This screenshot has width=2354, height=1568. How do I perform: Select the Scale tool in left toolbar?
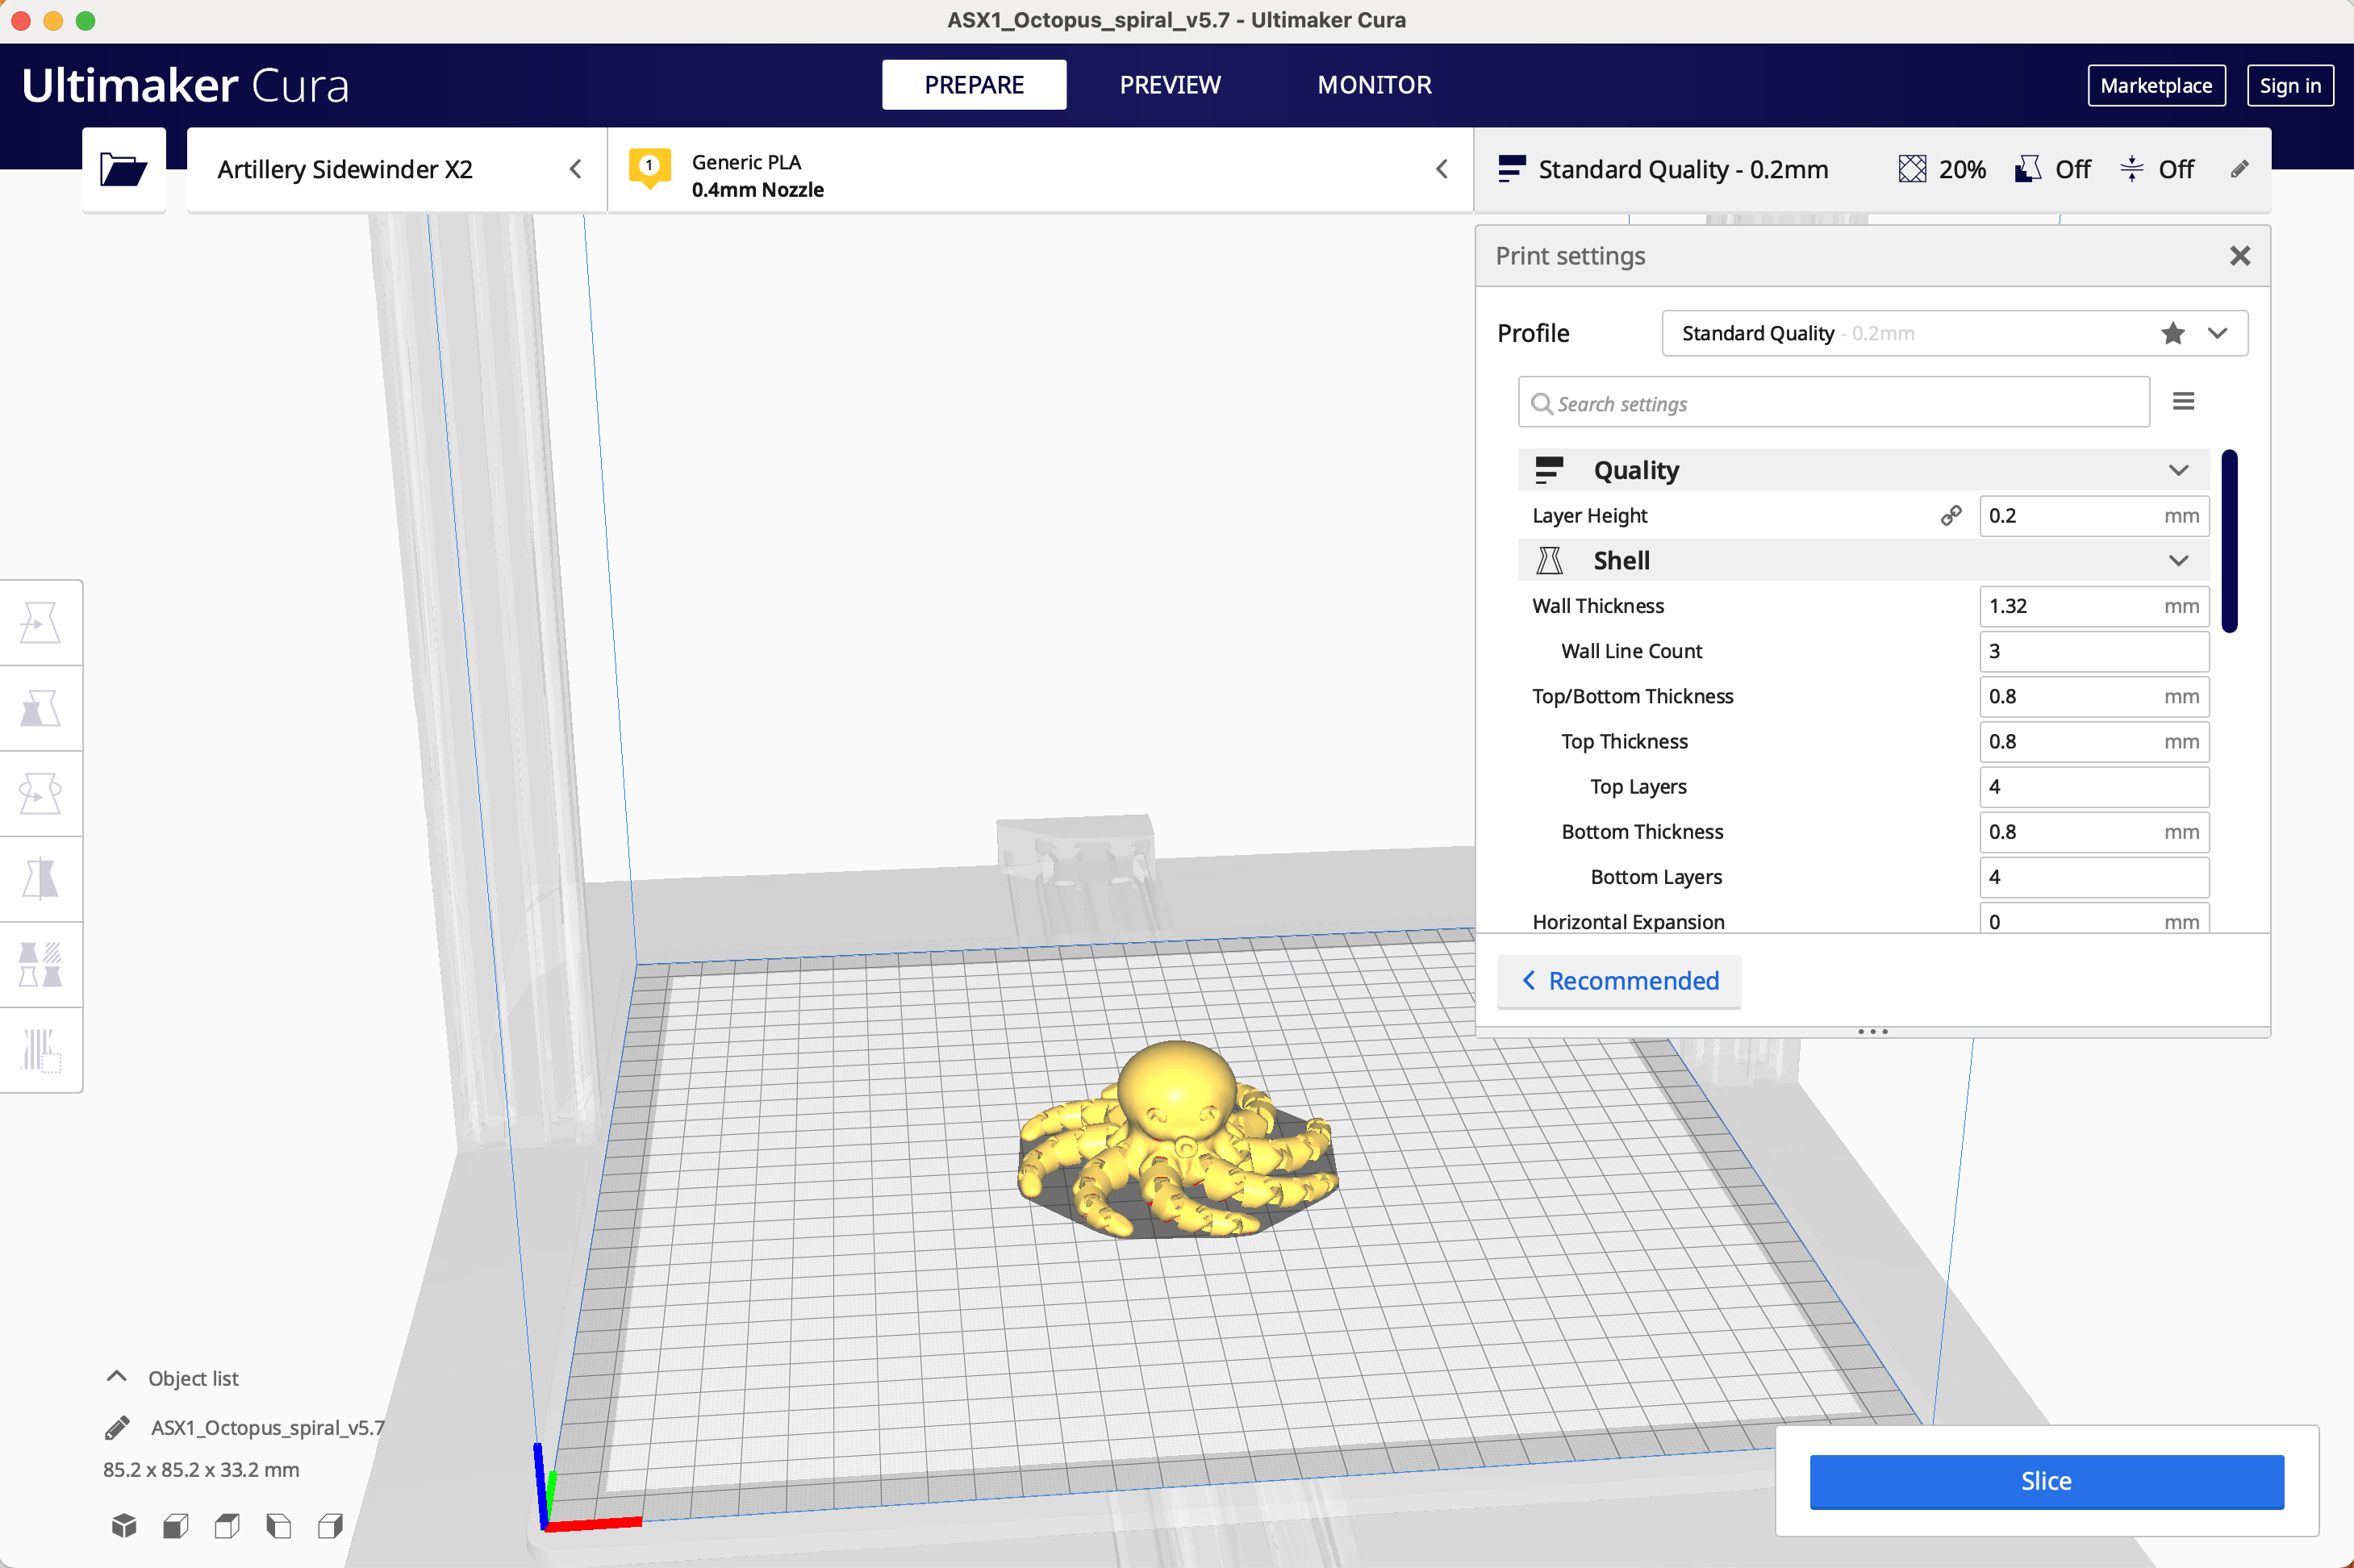point(41,709)
